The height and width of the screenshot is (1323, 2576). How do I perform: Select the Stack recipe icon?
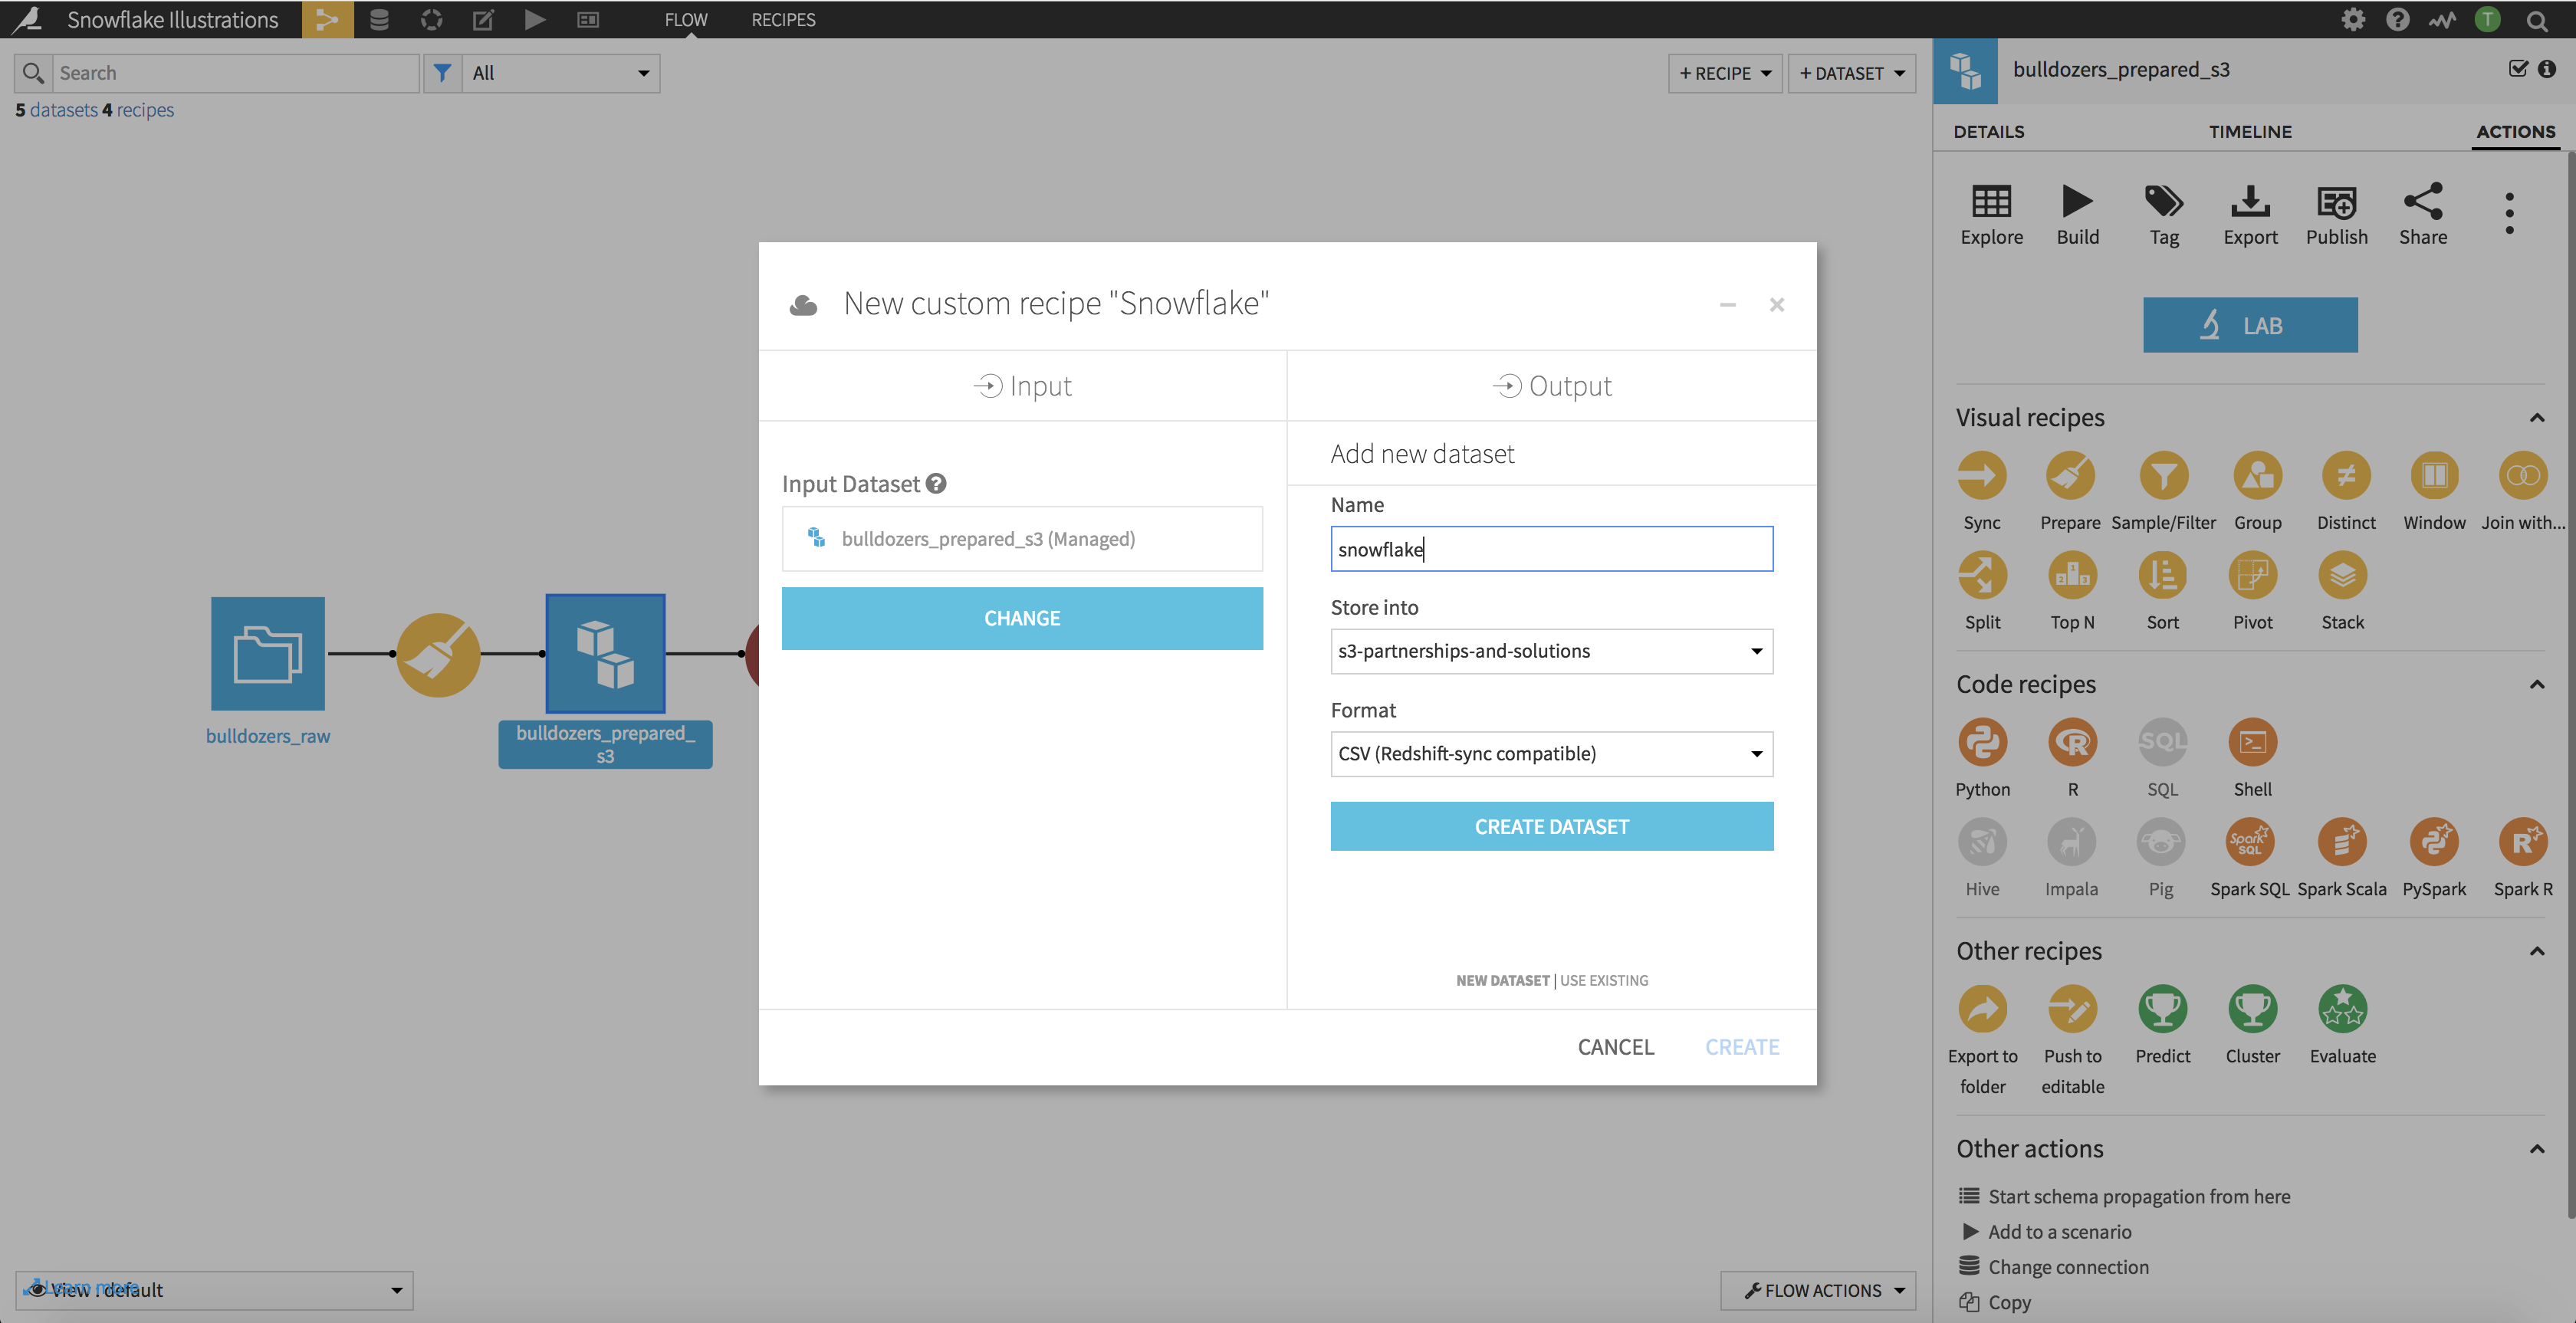(x=2342, y=576)
